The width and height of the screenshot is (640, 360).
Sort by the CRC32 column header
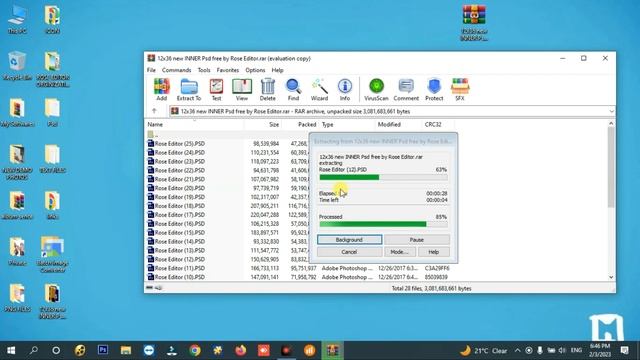pos(438,124)
